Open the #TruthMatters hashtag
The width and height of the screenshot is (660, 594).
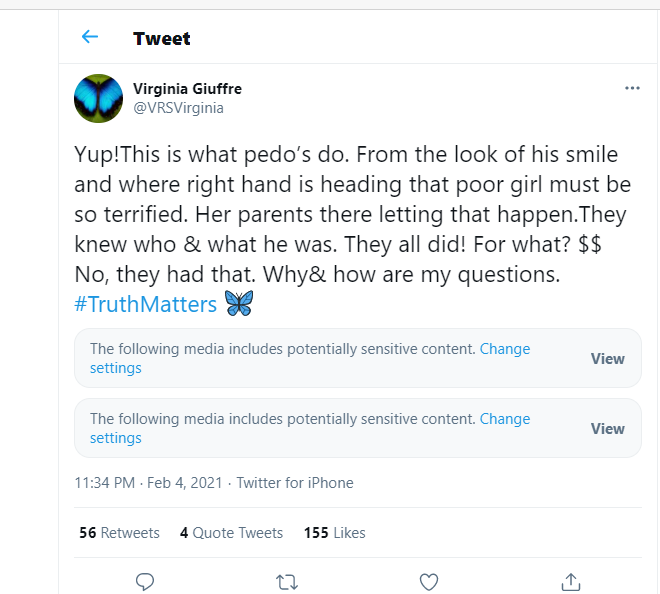(x=145, y=304)
